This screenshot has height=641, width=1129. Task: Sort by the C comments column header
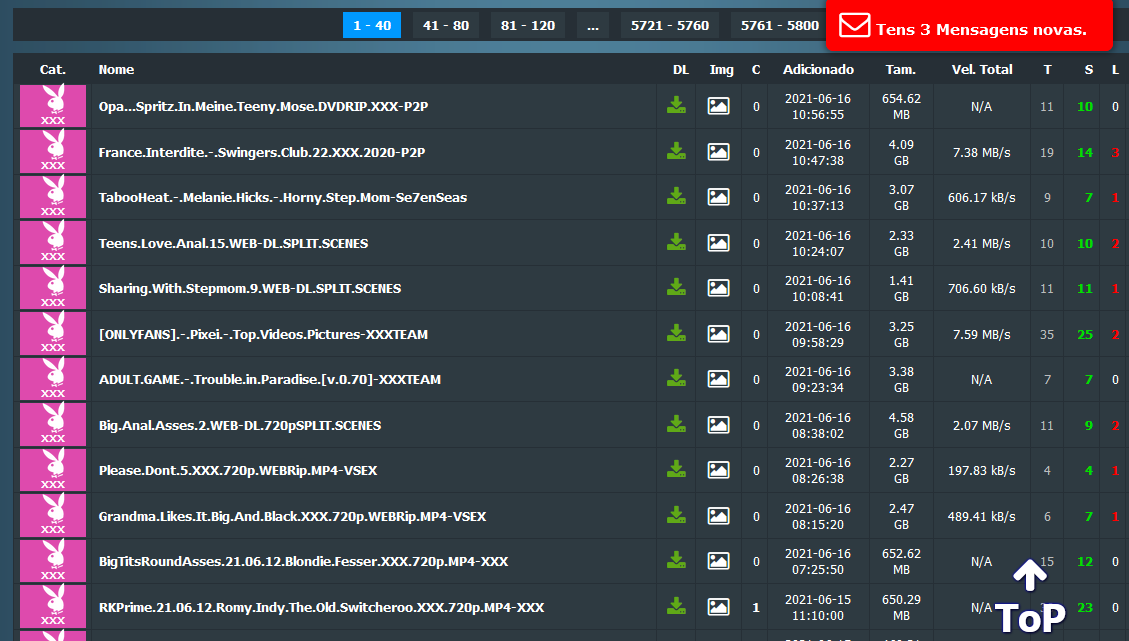(x=756, y=70)
